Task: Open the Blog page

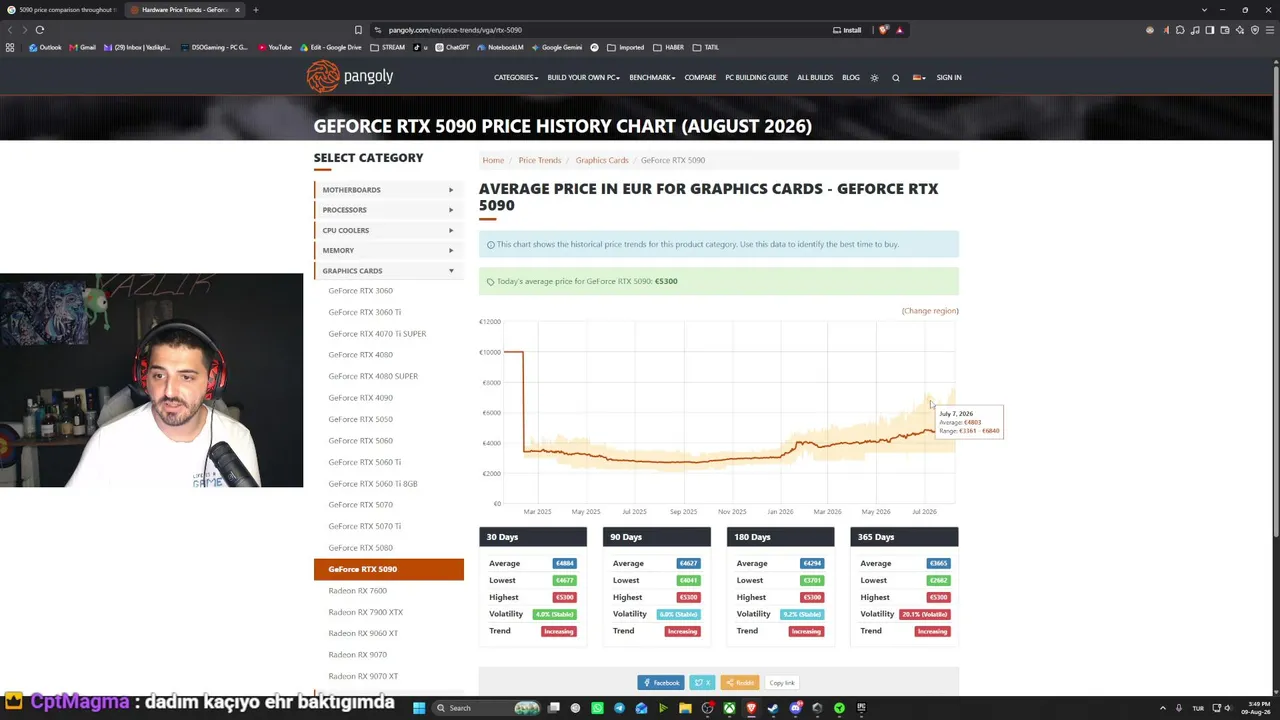Action: (851, 78)
